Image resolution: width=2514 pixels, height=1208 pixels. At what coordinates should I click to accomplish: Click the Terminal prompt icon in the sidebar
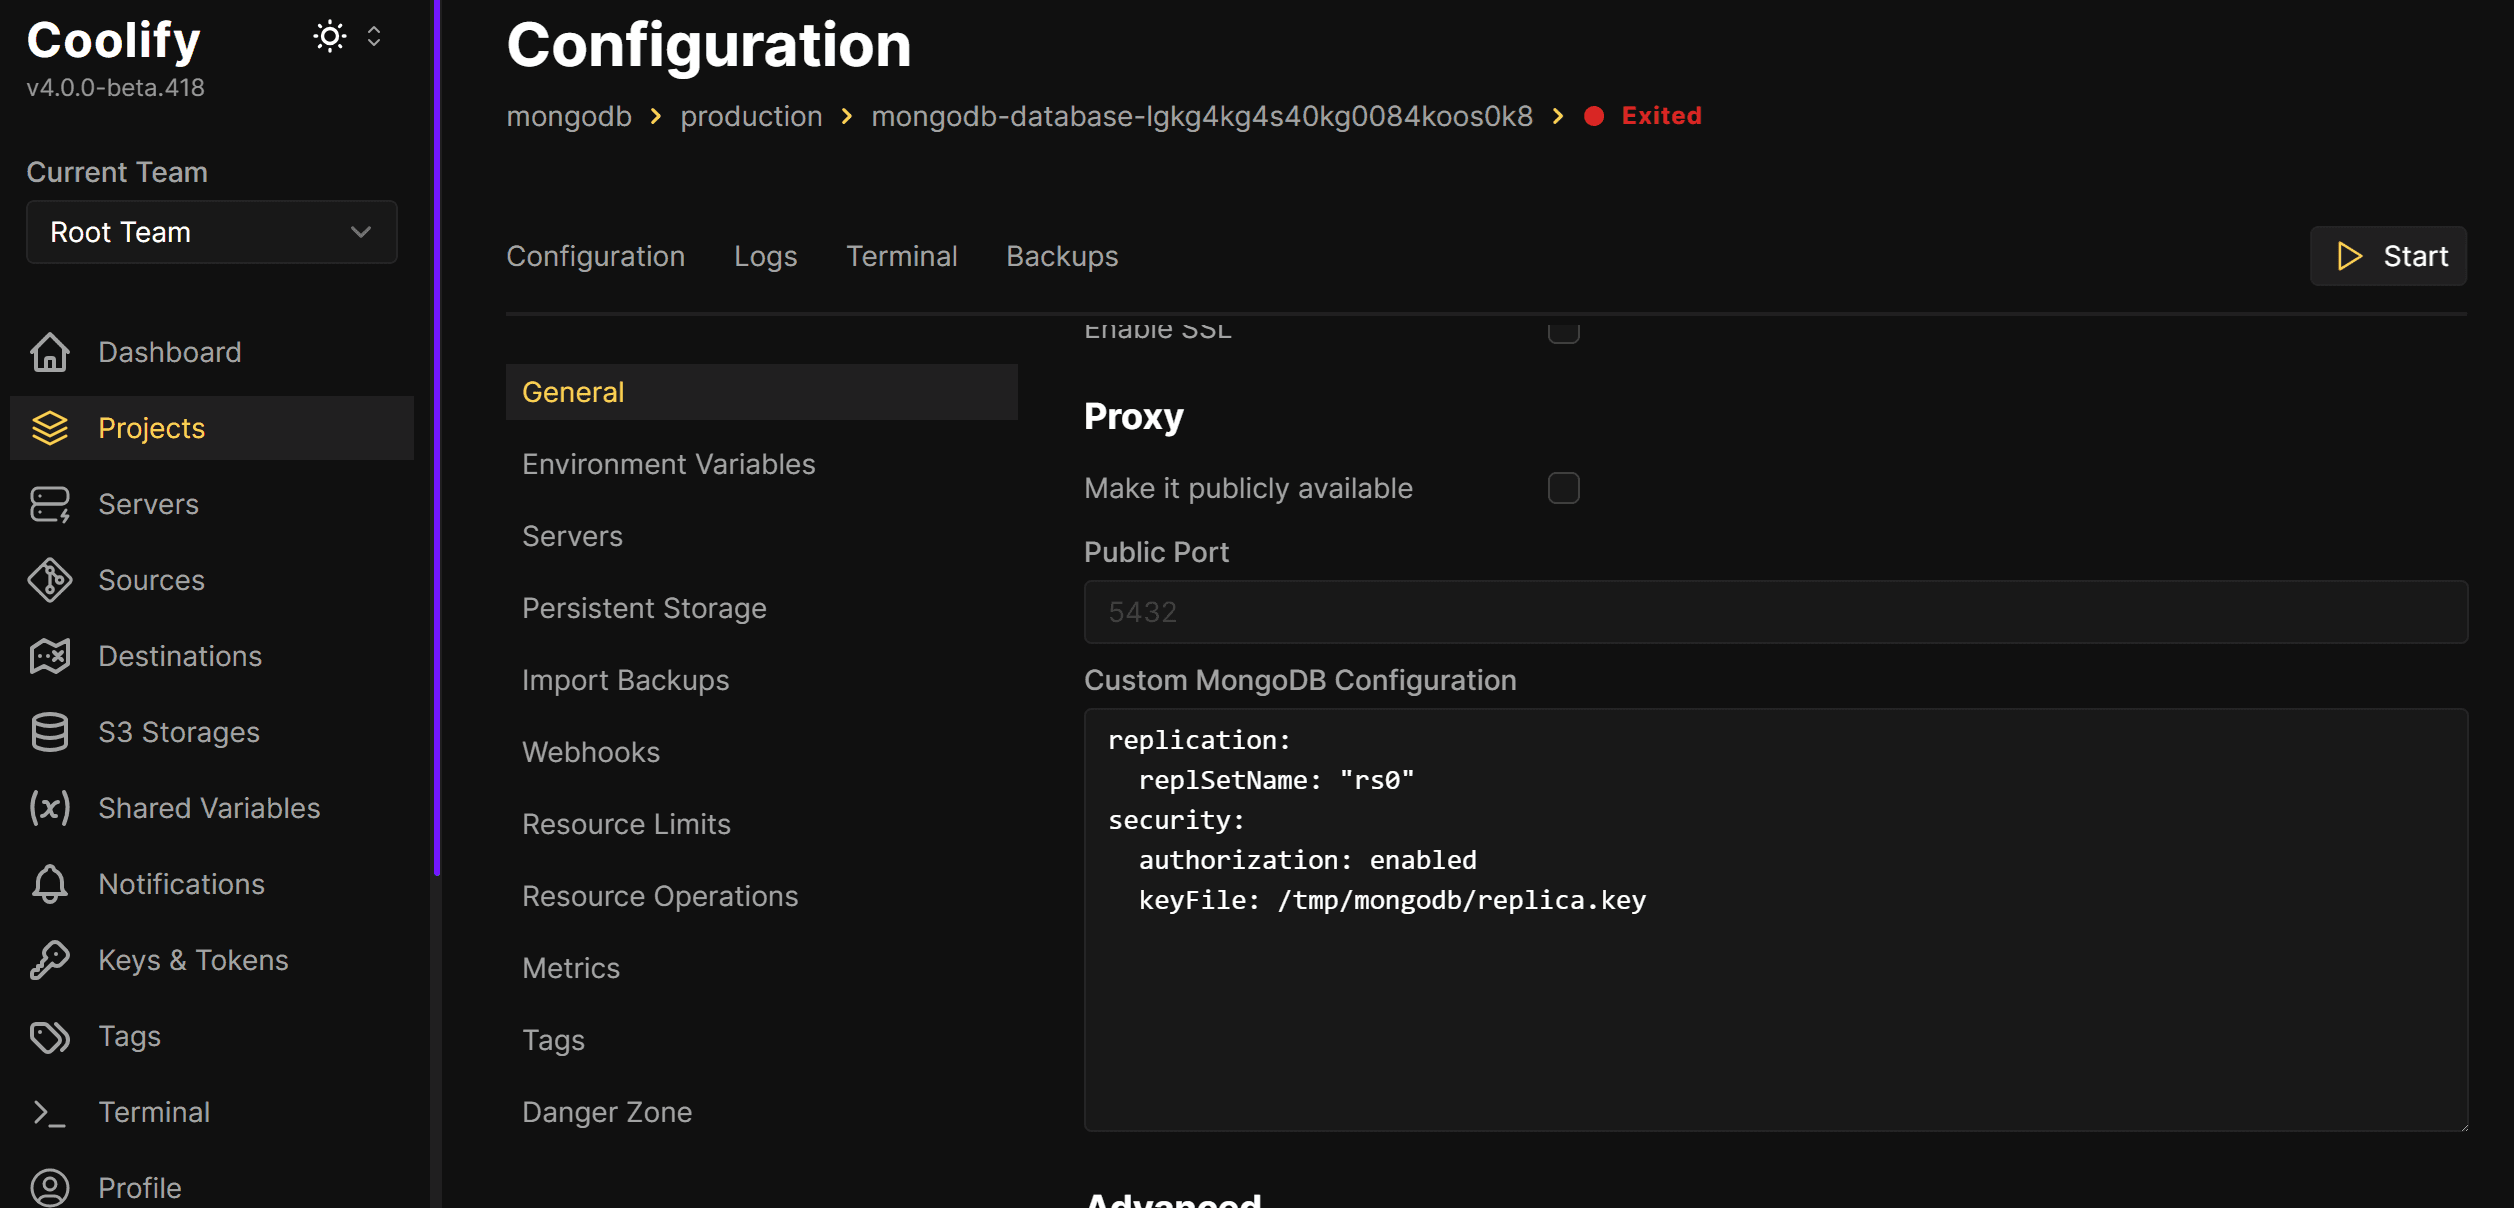tap(50, 1112)
